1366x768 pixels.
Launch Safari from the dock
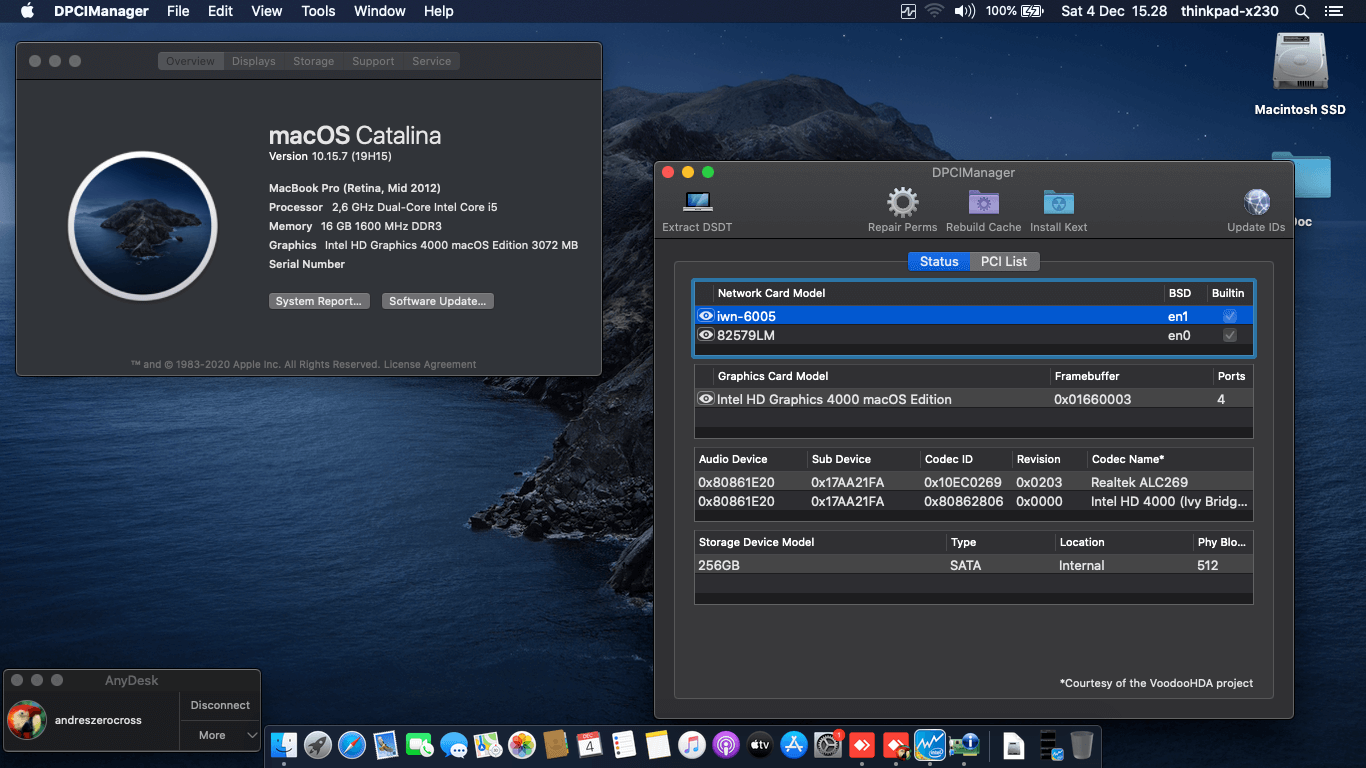(351, 744)
